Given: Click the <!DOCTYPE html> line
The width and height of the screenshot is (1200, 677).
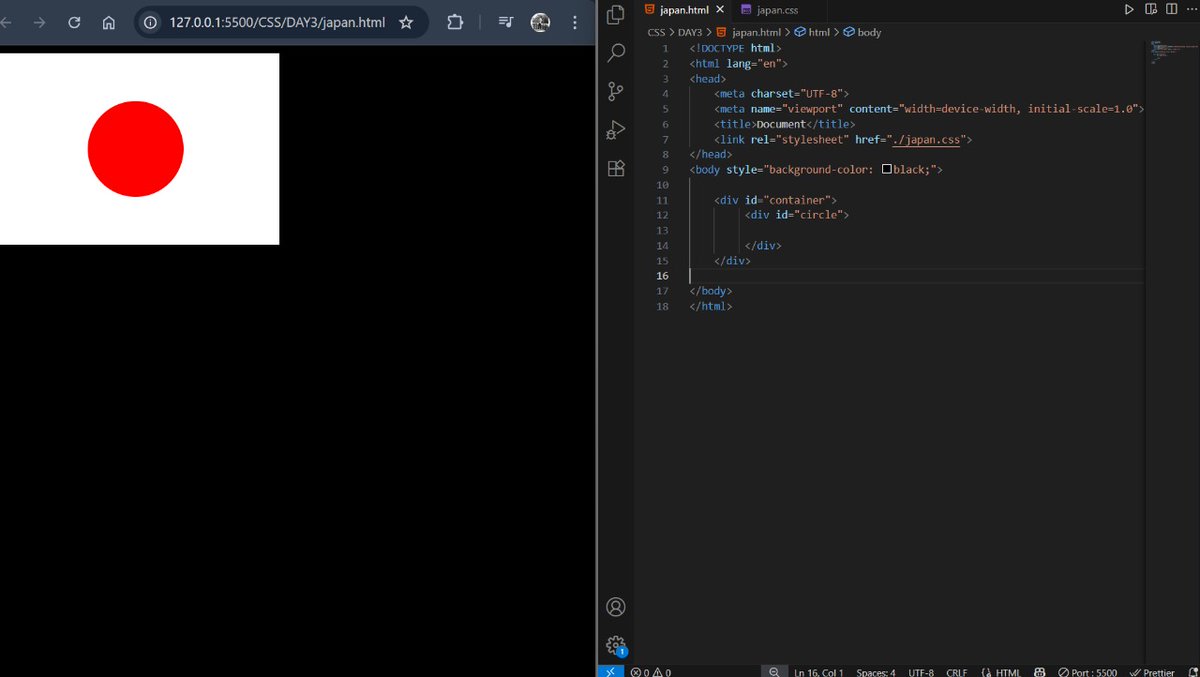Looking at the screenshot, I should 735,48.
